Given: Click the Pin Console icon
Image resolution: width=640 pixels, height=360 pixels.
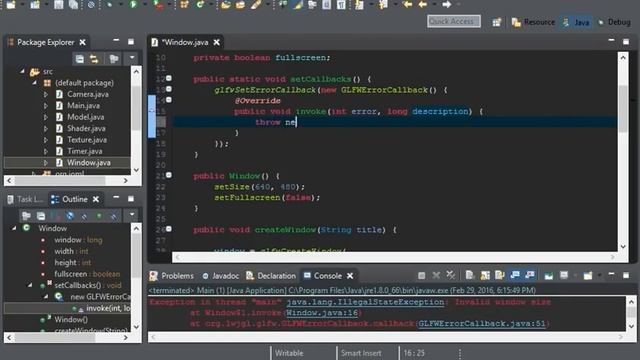Looking at the screenshot, I should [x=549, y=276].
